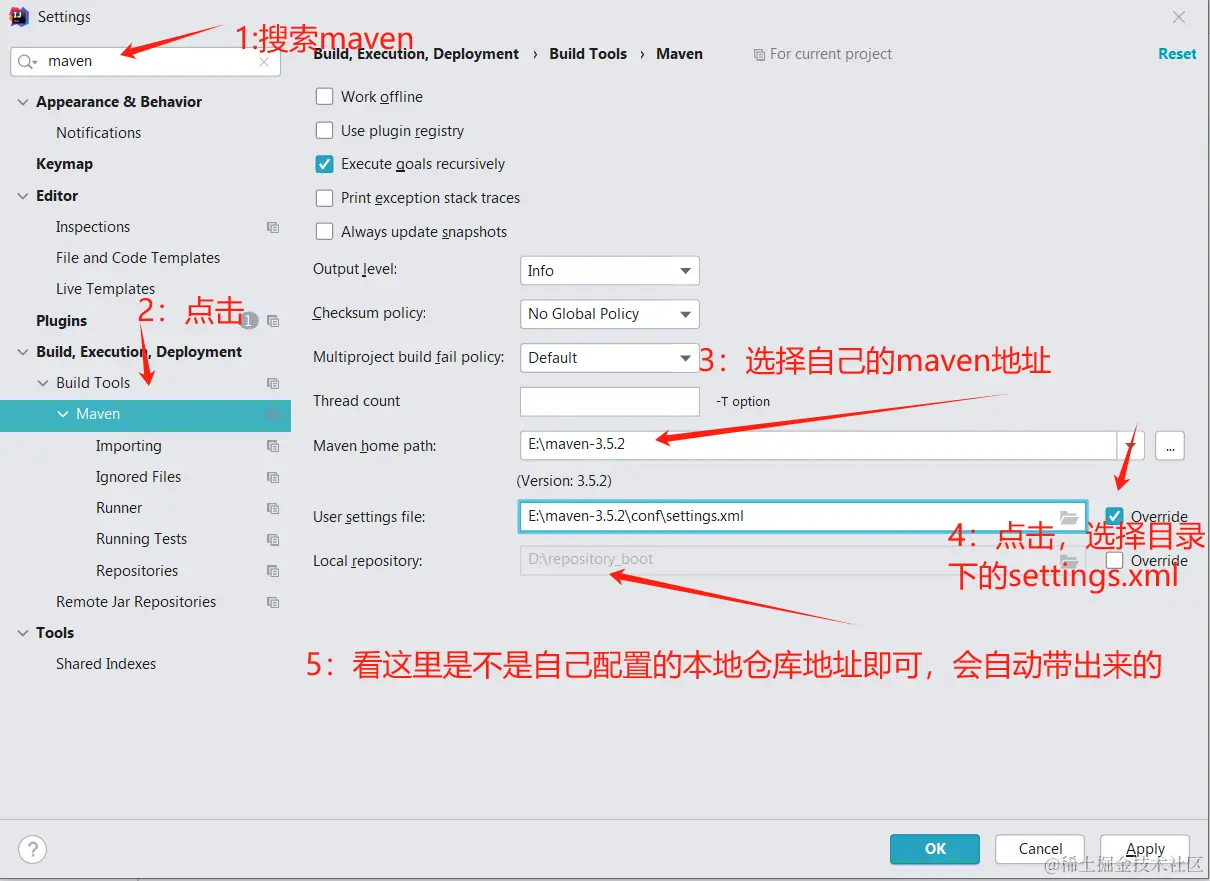The width and height of the screenshot is (1210, 881).
Task: Focus the Thread count input field
Action: tap(610, 401)
